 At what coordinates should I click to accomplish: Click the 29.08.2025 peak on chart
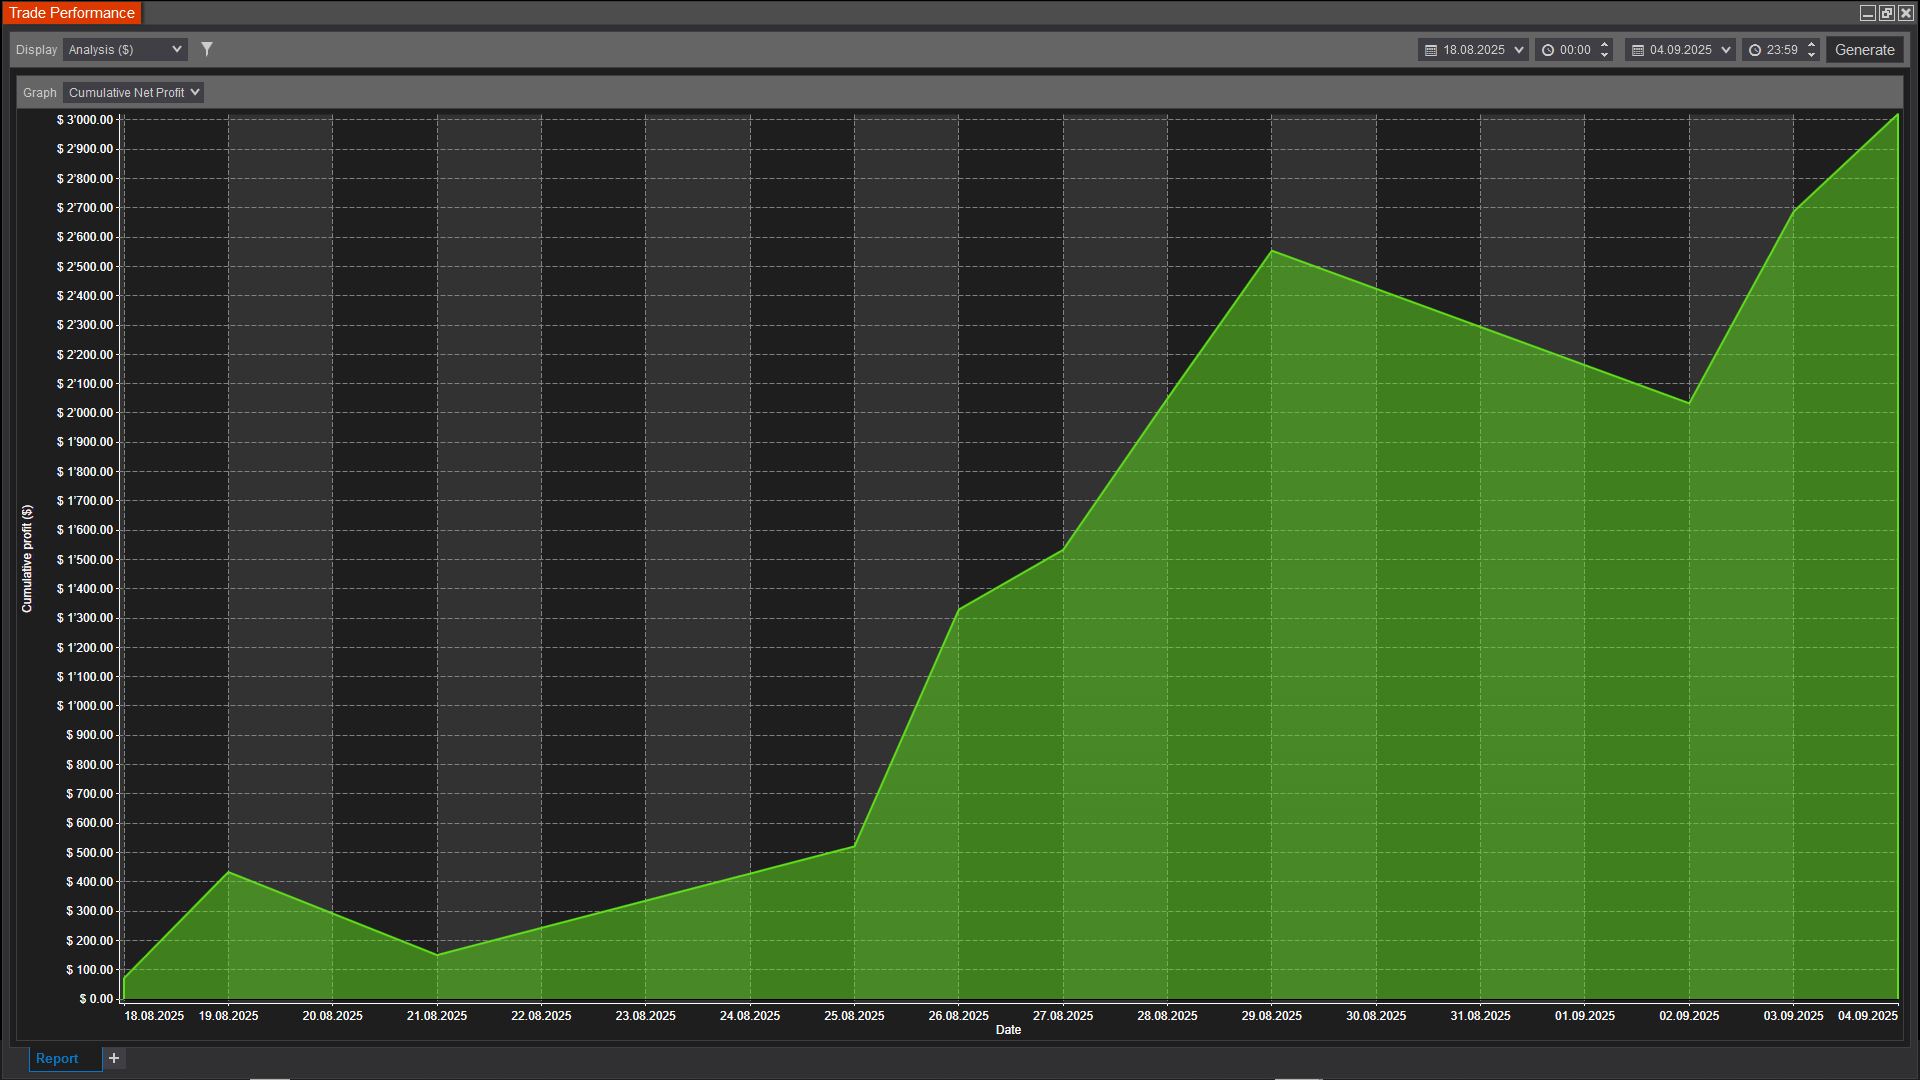coord(1272,251)
